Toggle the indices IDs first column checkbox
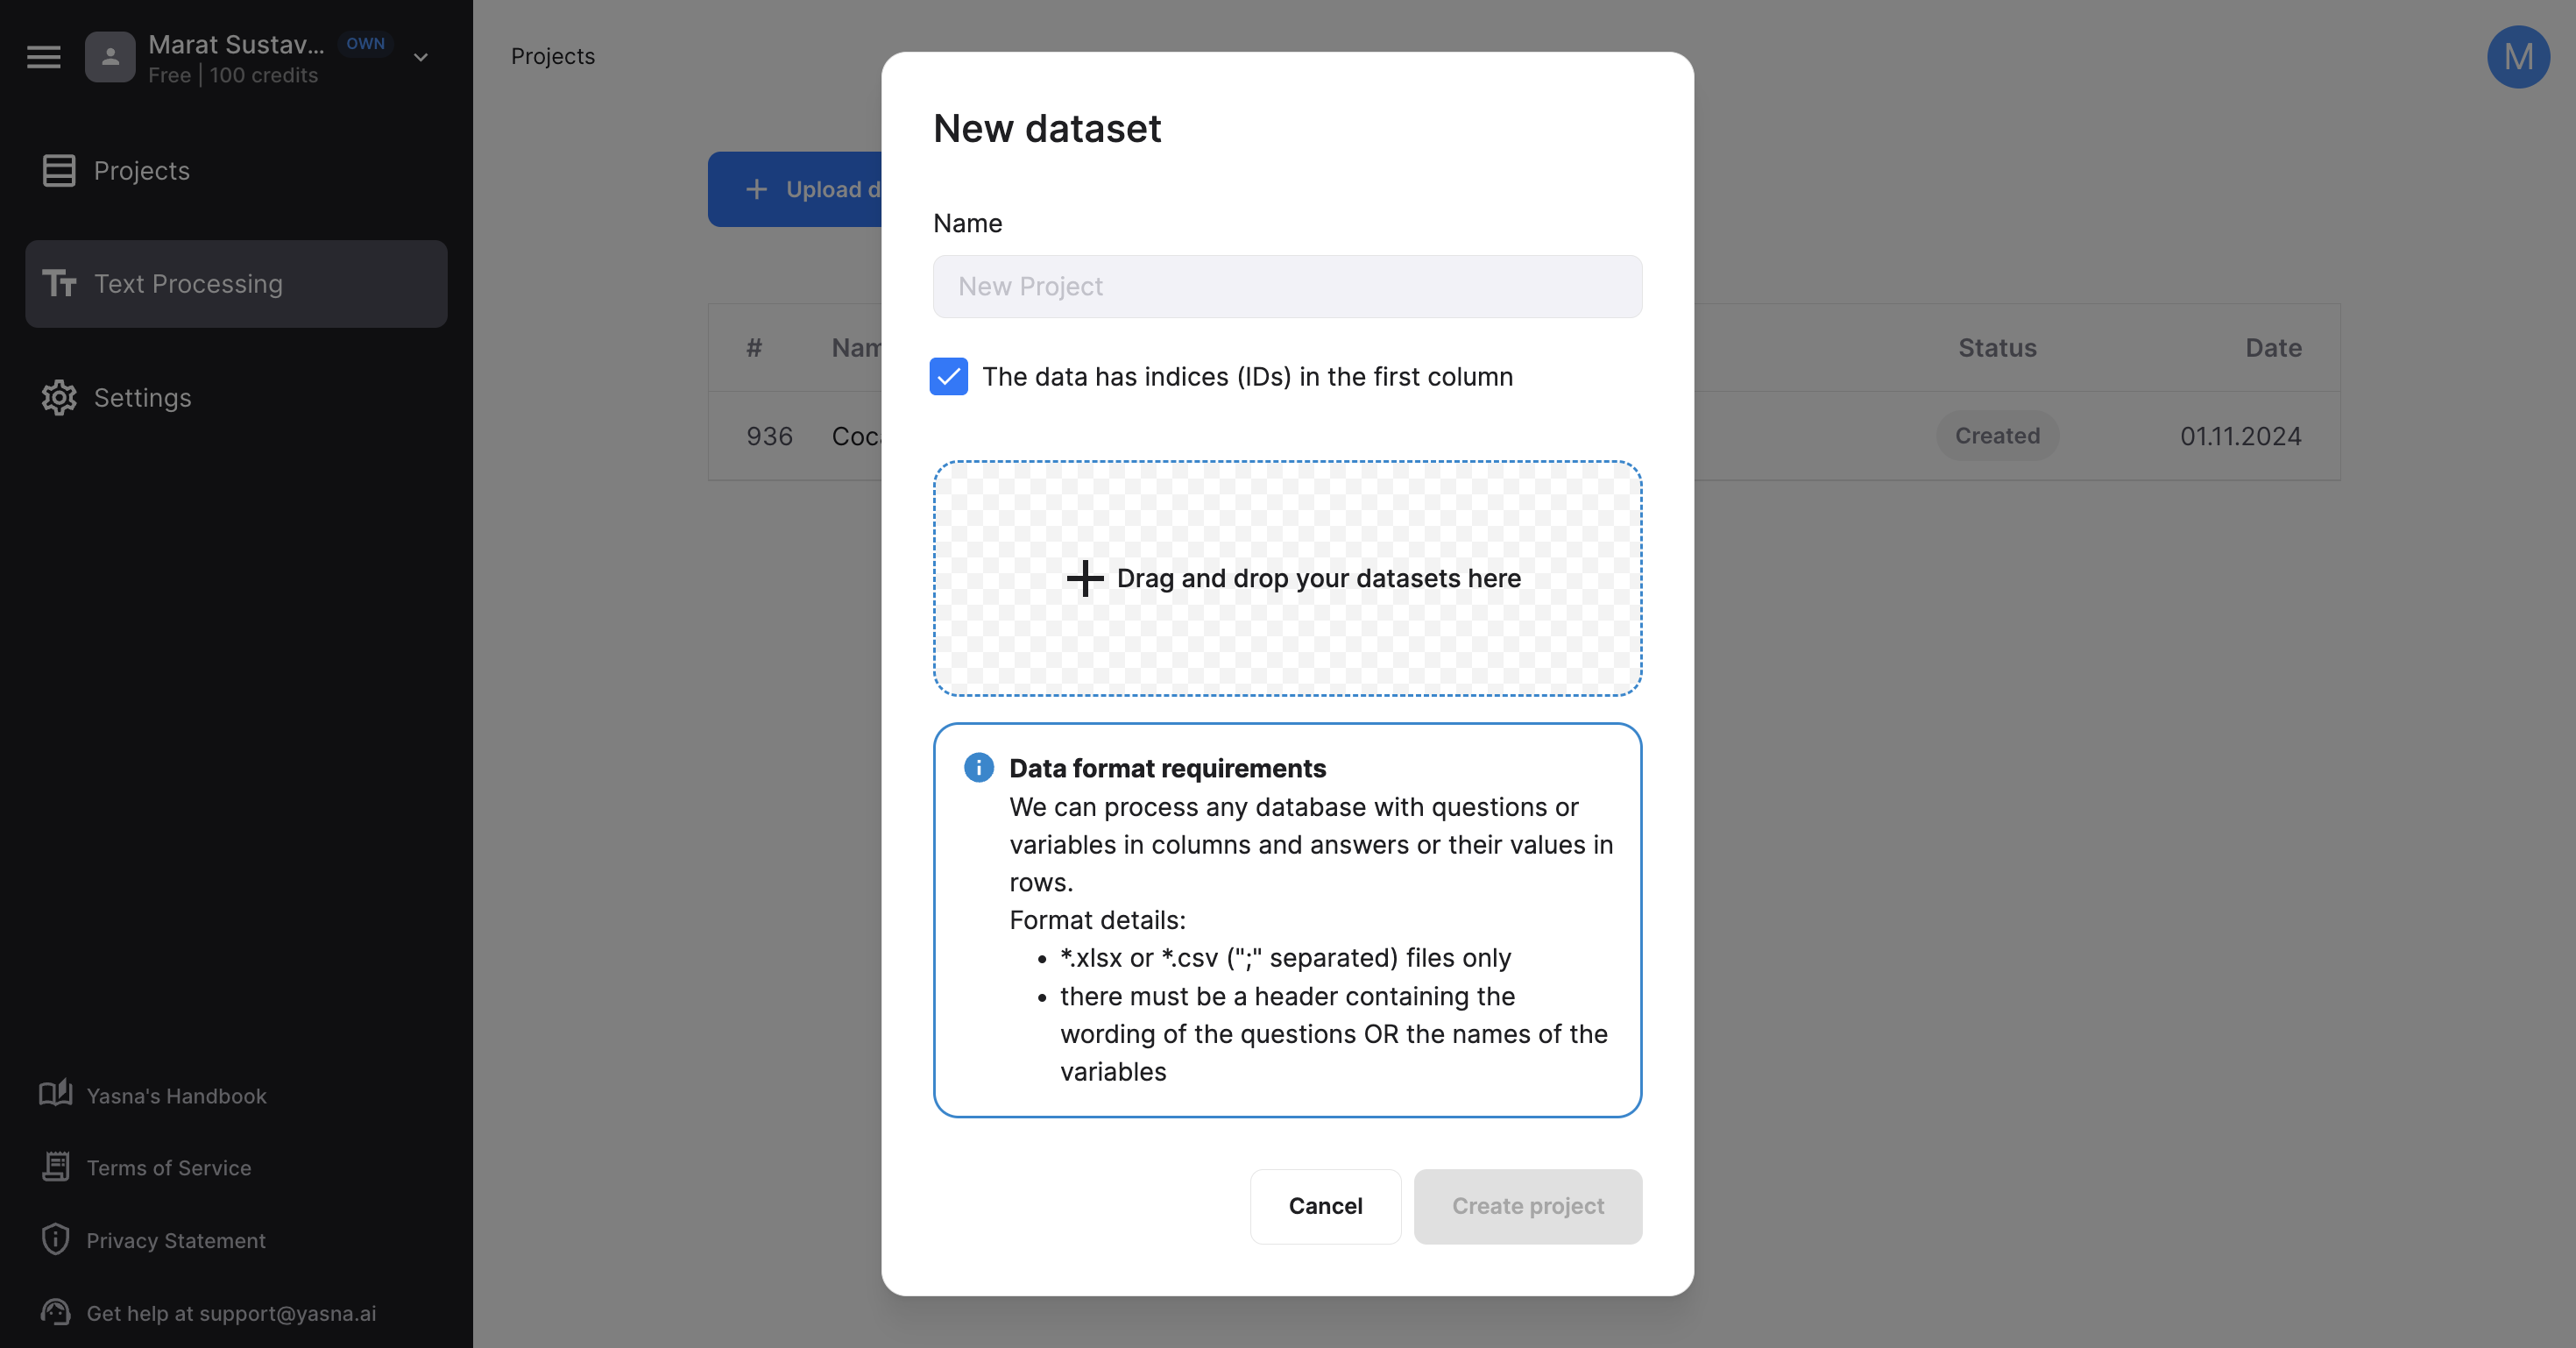 click(949, 377)
